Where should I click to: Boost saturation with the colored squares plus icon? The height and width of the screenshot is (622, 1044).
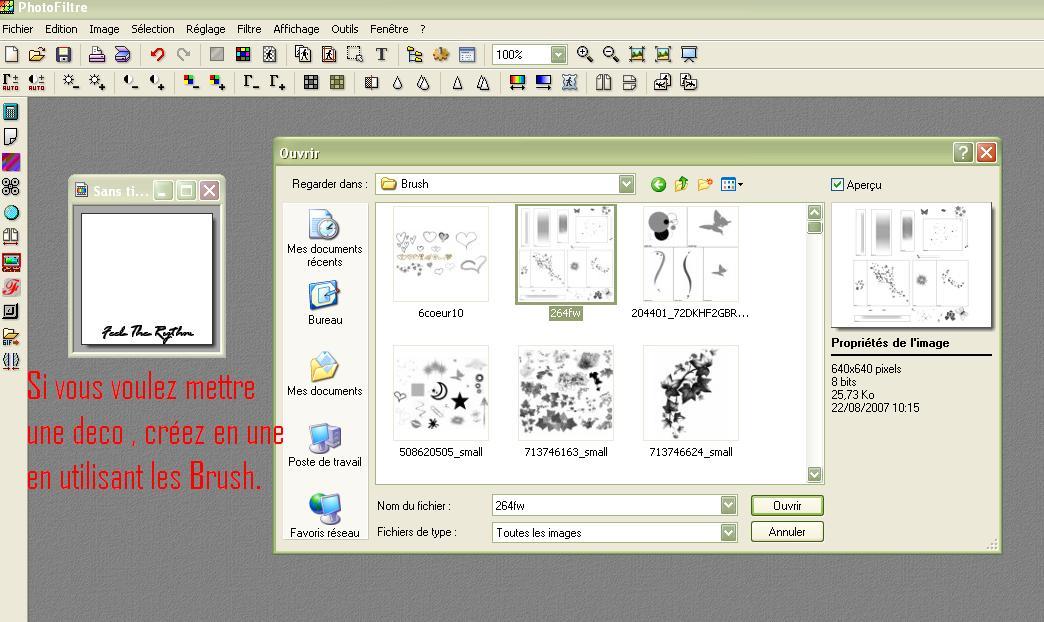click(217, 83)
